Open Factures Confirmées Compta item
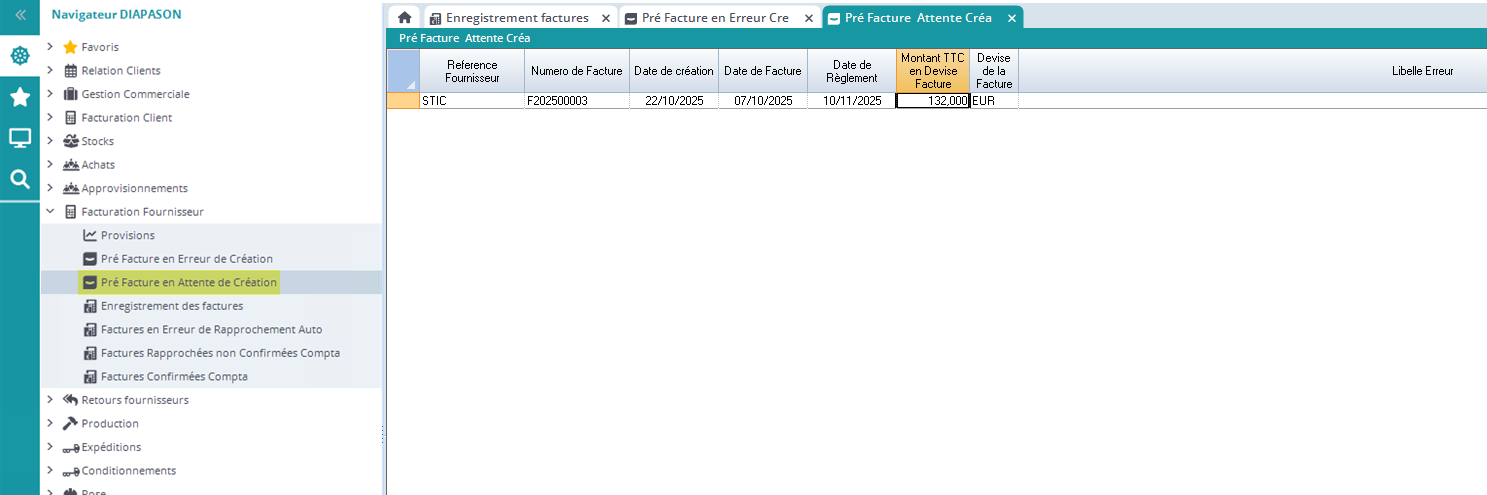The height and width of the screenshot is (495, 1487). pos(173,377)
